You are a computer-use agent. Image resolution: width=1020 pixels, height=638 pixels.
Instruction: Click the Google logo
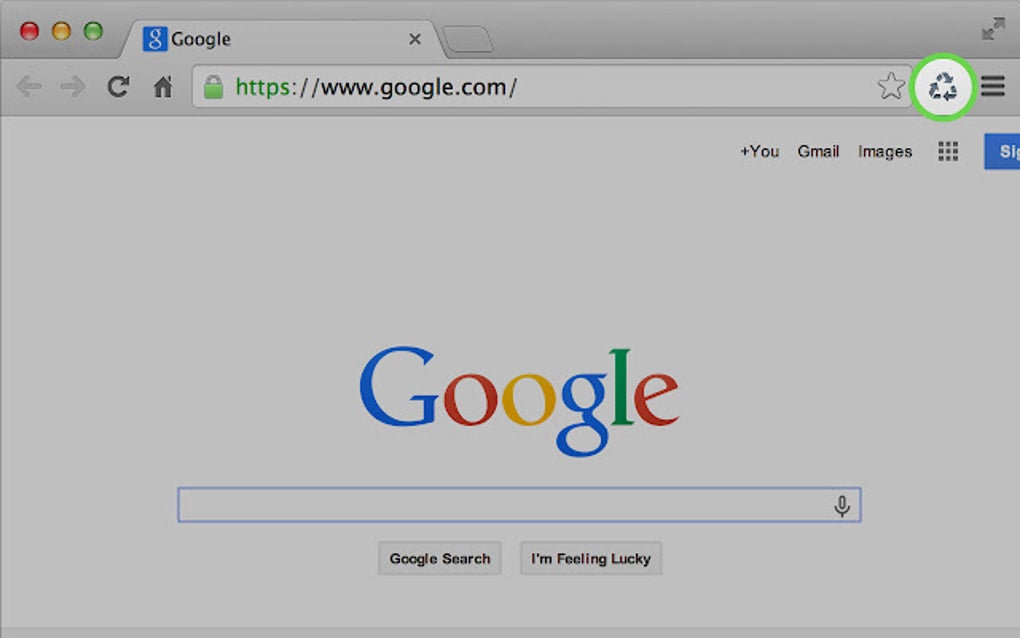tap(519, 401)
